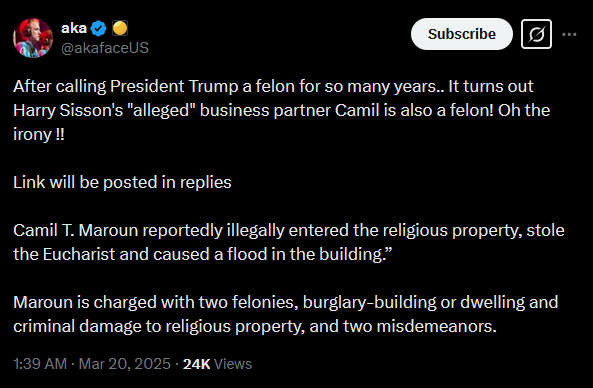
Task: Open Grok actions via the slashed-circle icon
Action: point(536,34)
